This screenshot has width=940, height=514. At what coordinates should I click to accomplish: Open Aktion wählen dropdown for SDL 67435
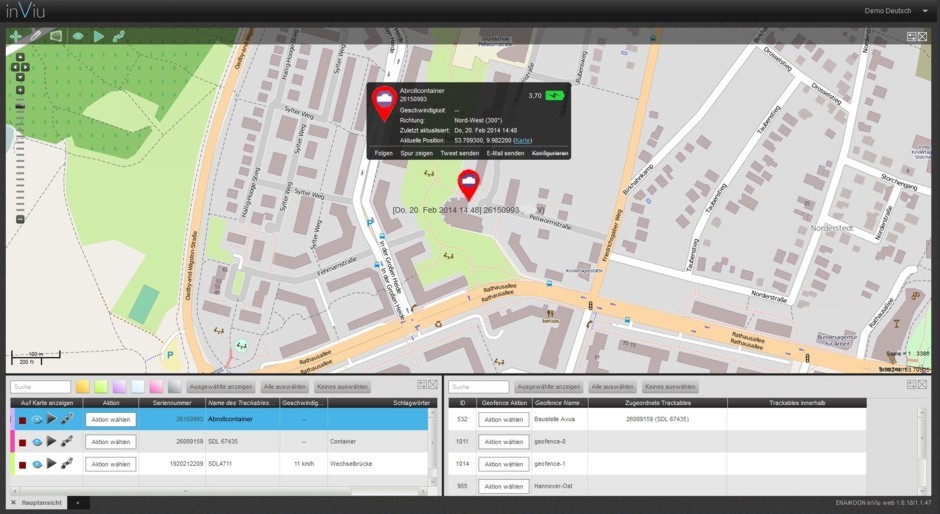111,441
